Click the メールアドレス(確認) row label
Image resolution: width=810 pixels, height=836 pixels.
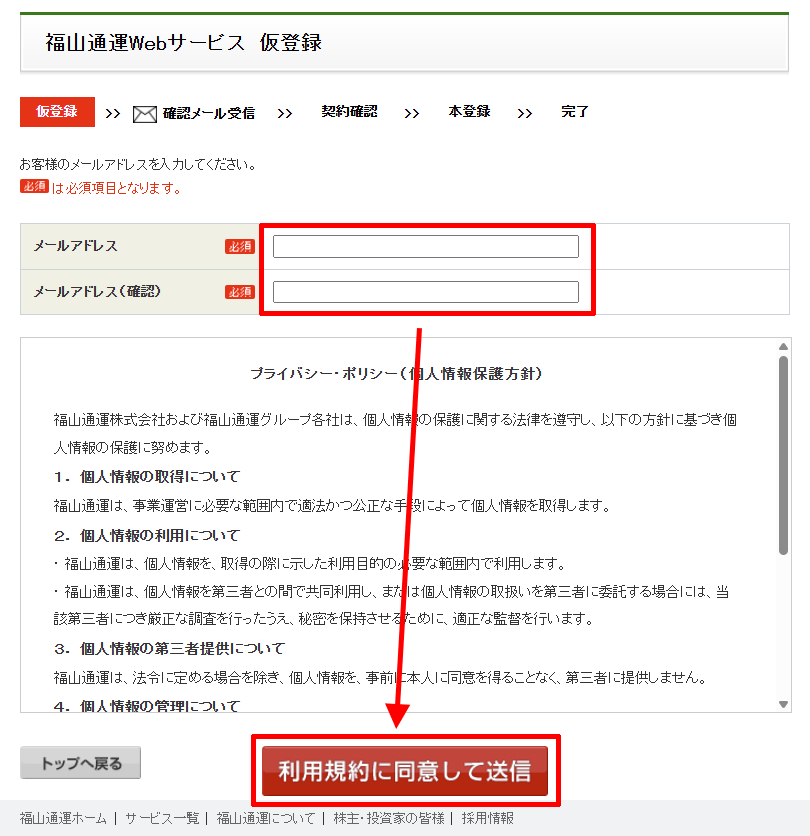point(97,291)
